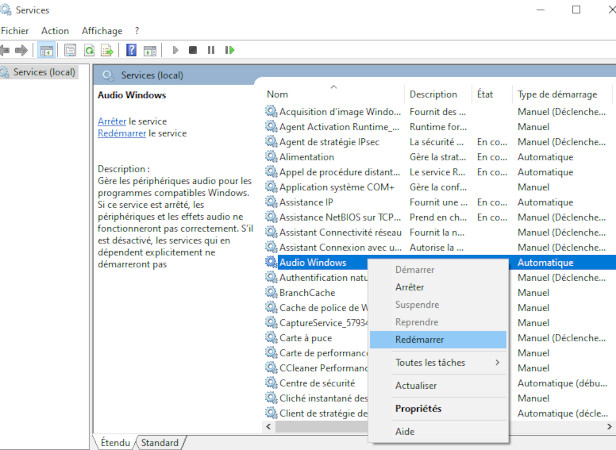
Task: Click the Pause Service toolbar icon
Action: point(211,50)
